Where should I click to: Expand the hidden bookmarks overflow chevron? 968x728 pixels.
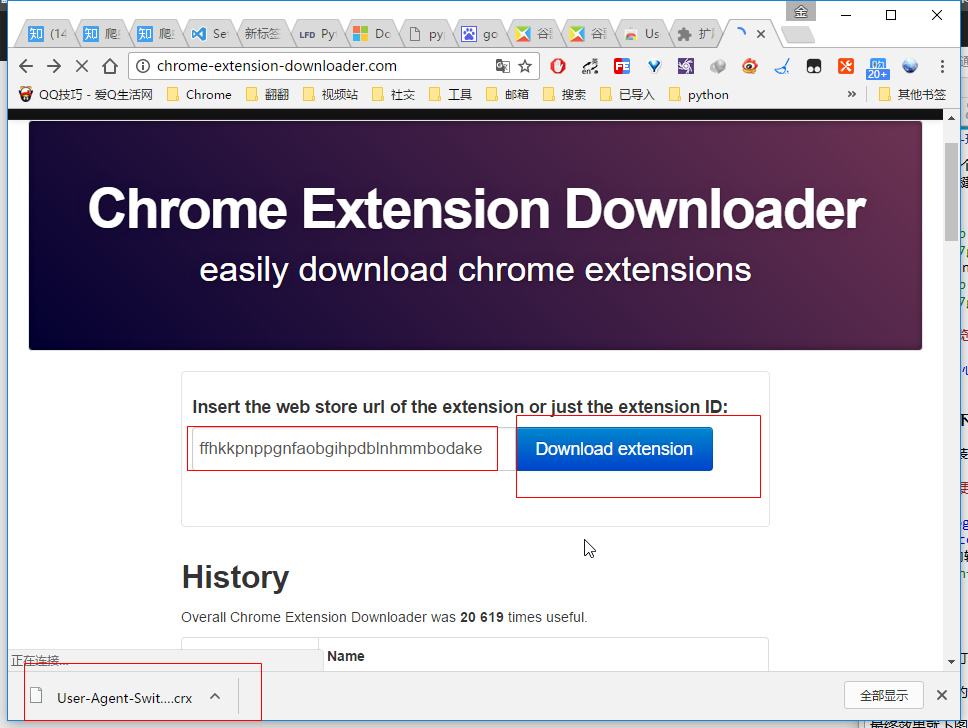(x=852, y=94)
